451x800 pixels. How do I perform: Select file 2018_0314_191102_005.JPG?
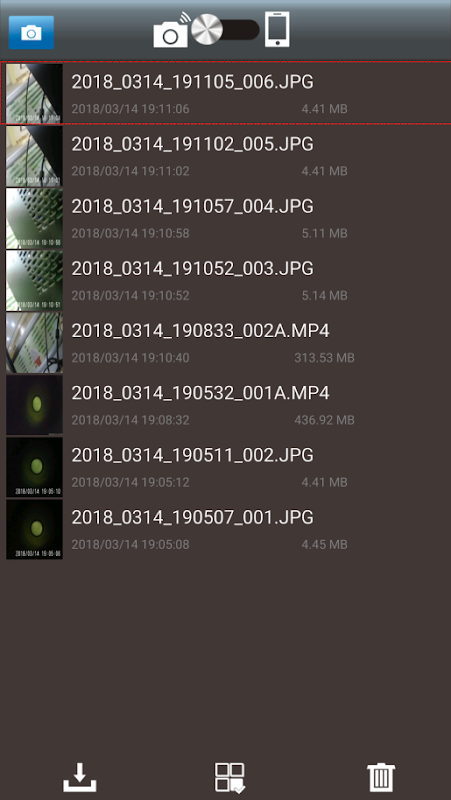(226, 156)
